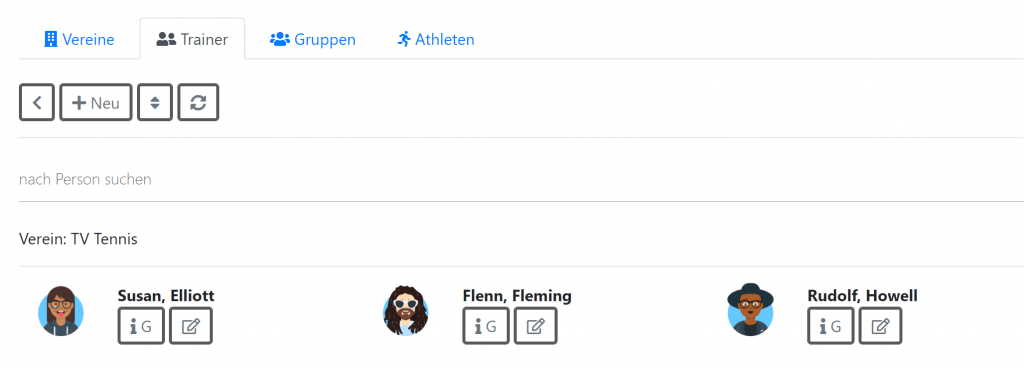The height and width of the screenshot is (370, 1024).
Task: Click Susan Elliott's avatar picture
Action: click(61, 311)
